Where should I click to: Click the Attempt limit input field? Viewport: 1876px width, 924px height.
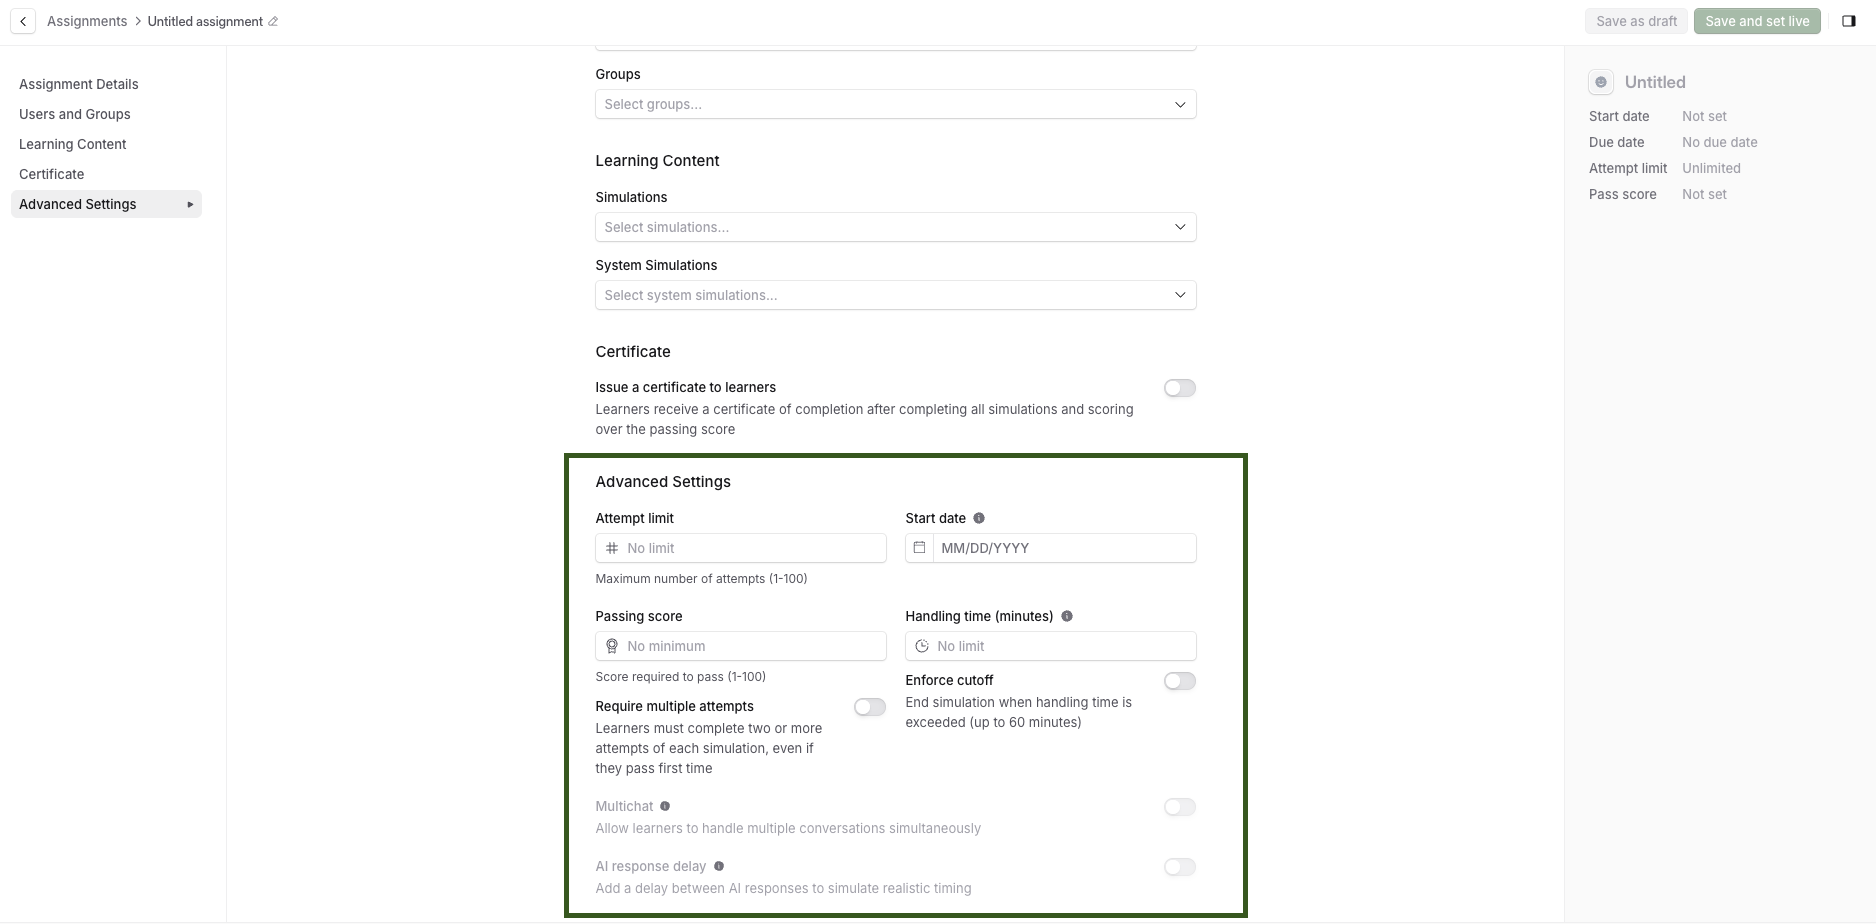pyautogui.click(x=741, y=548)
